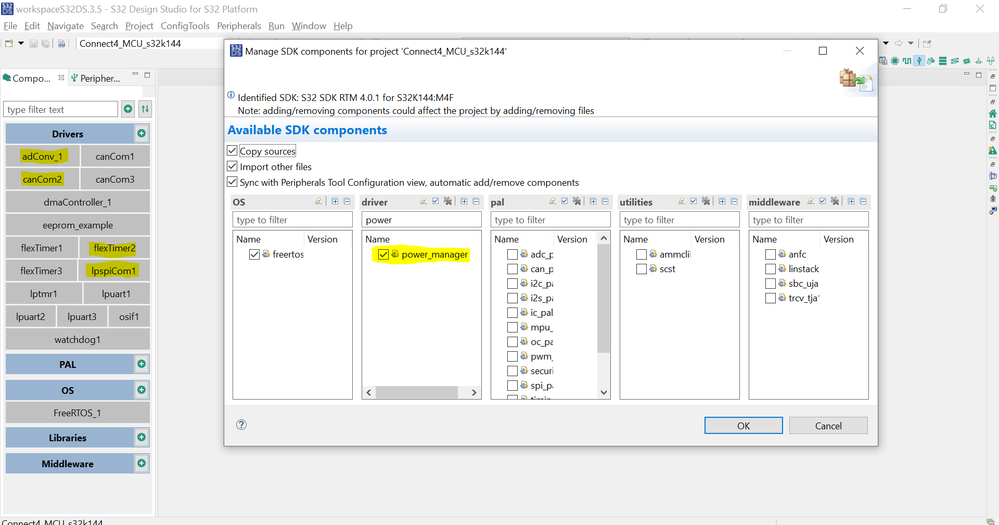The height and width of the screenshot is (525, 999).
Task: Click the help question mark icon in dialog
Action: click(x=241, y=425)
